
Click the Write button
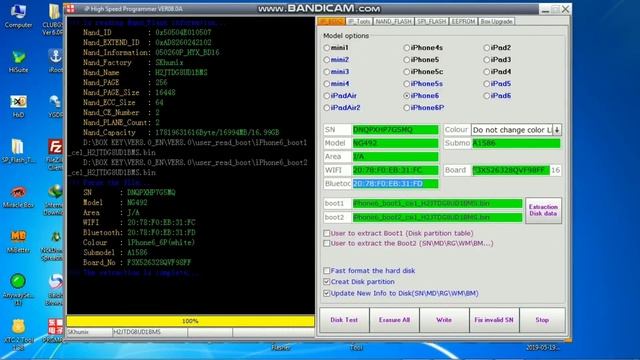pos(444,320)
